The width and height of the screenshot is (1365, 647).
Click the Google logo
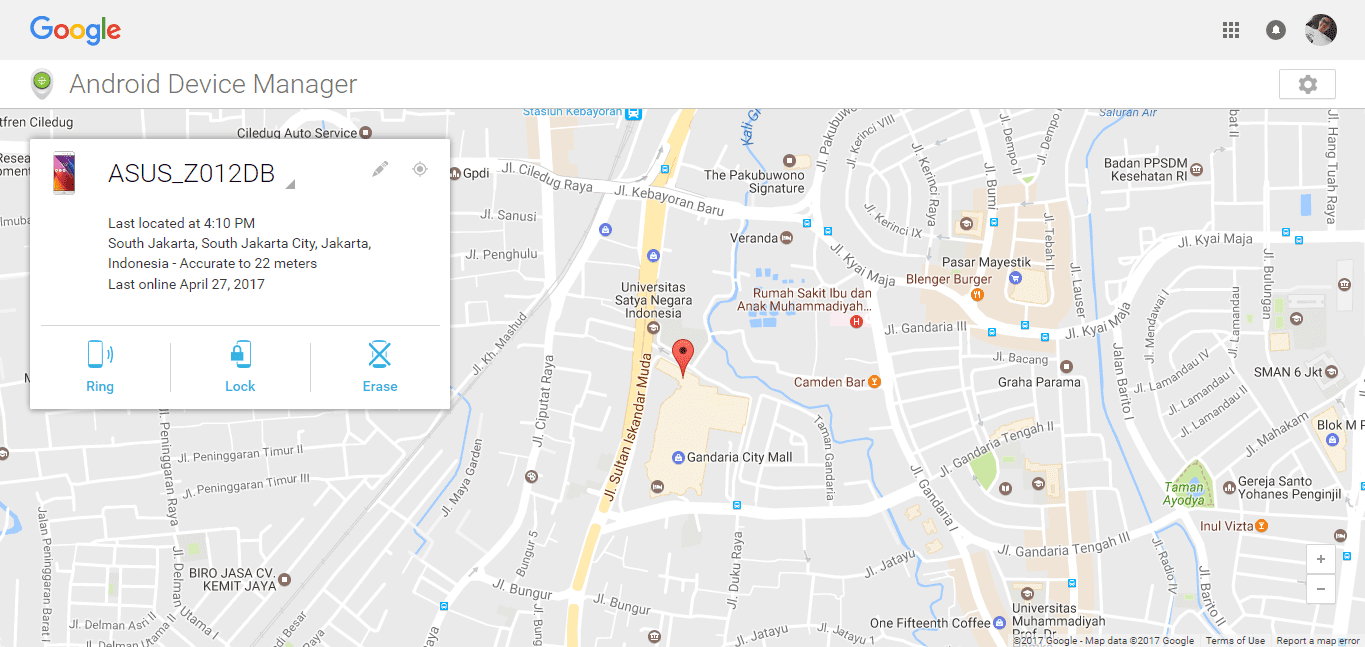[75, 30]
